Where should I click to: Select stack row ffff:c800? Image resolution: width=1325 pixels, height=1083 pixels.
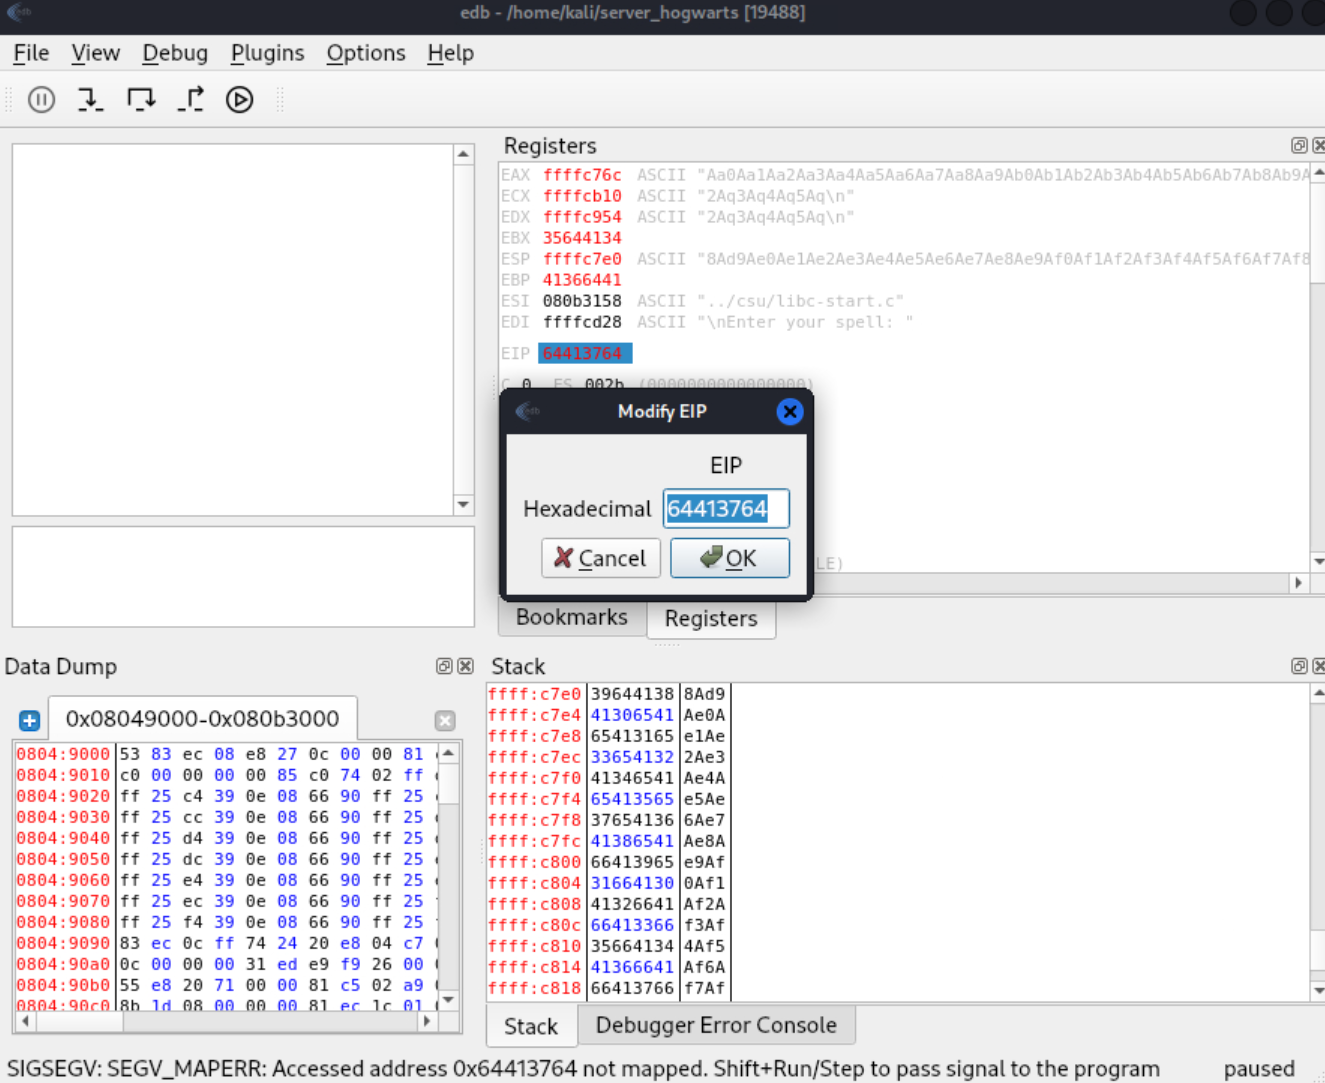coord(609,862)
